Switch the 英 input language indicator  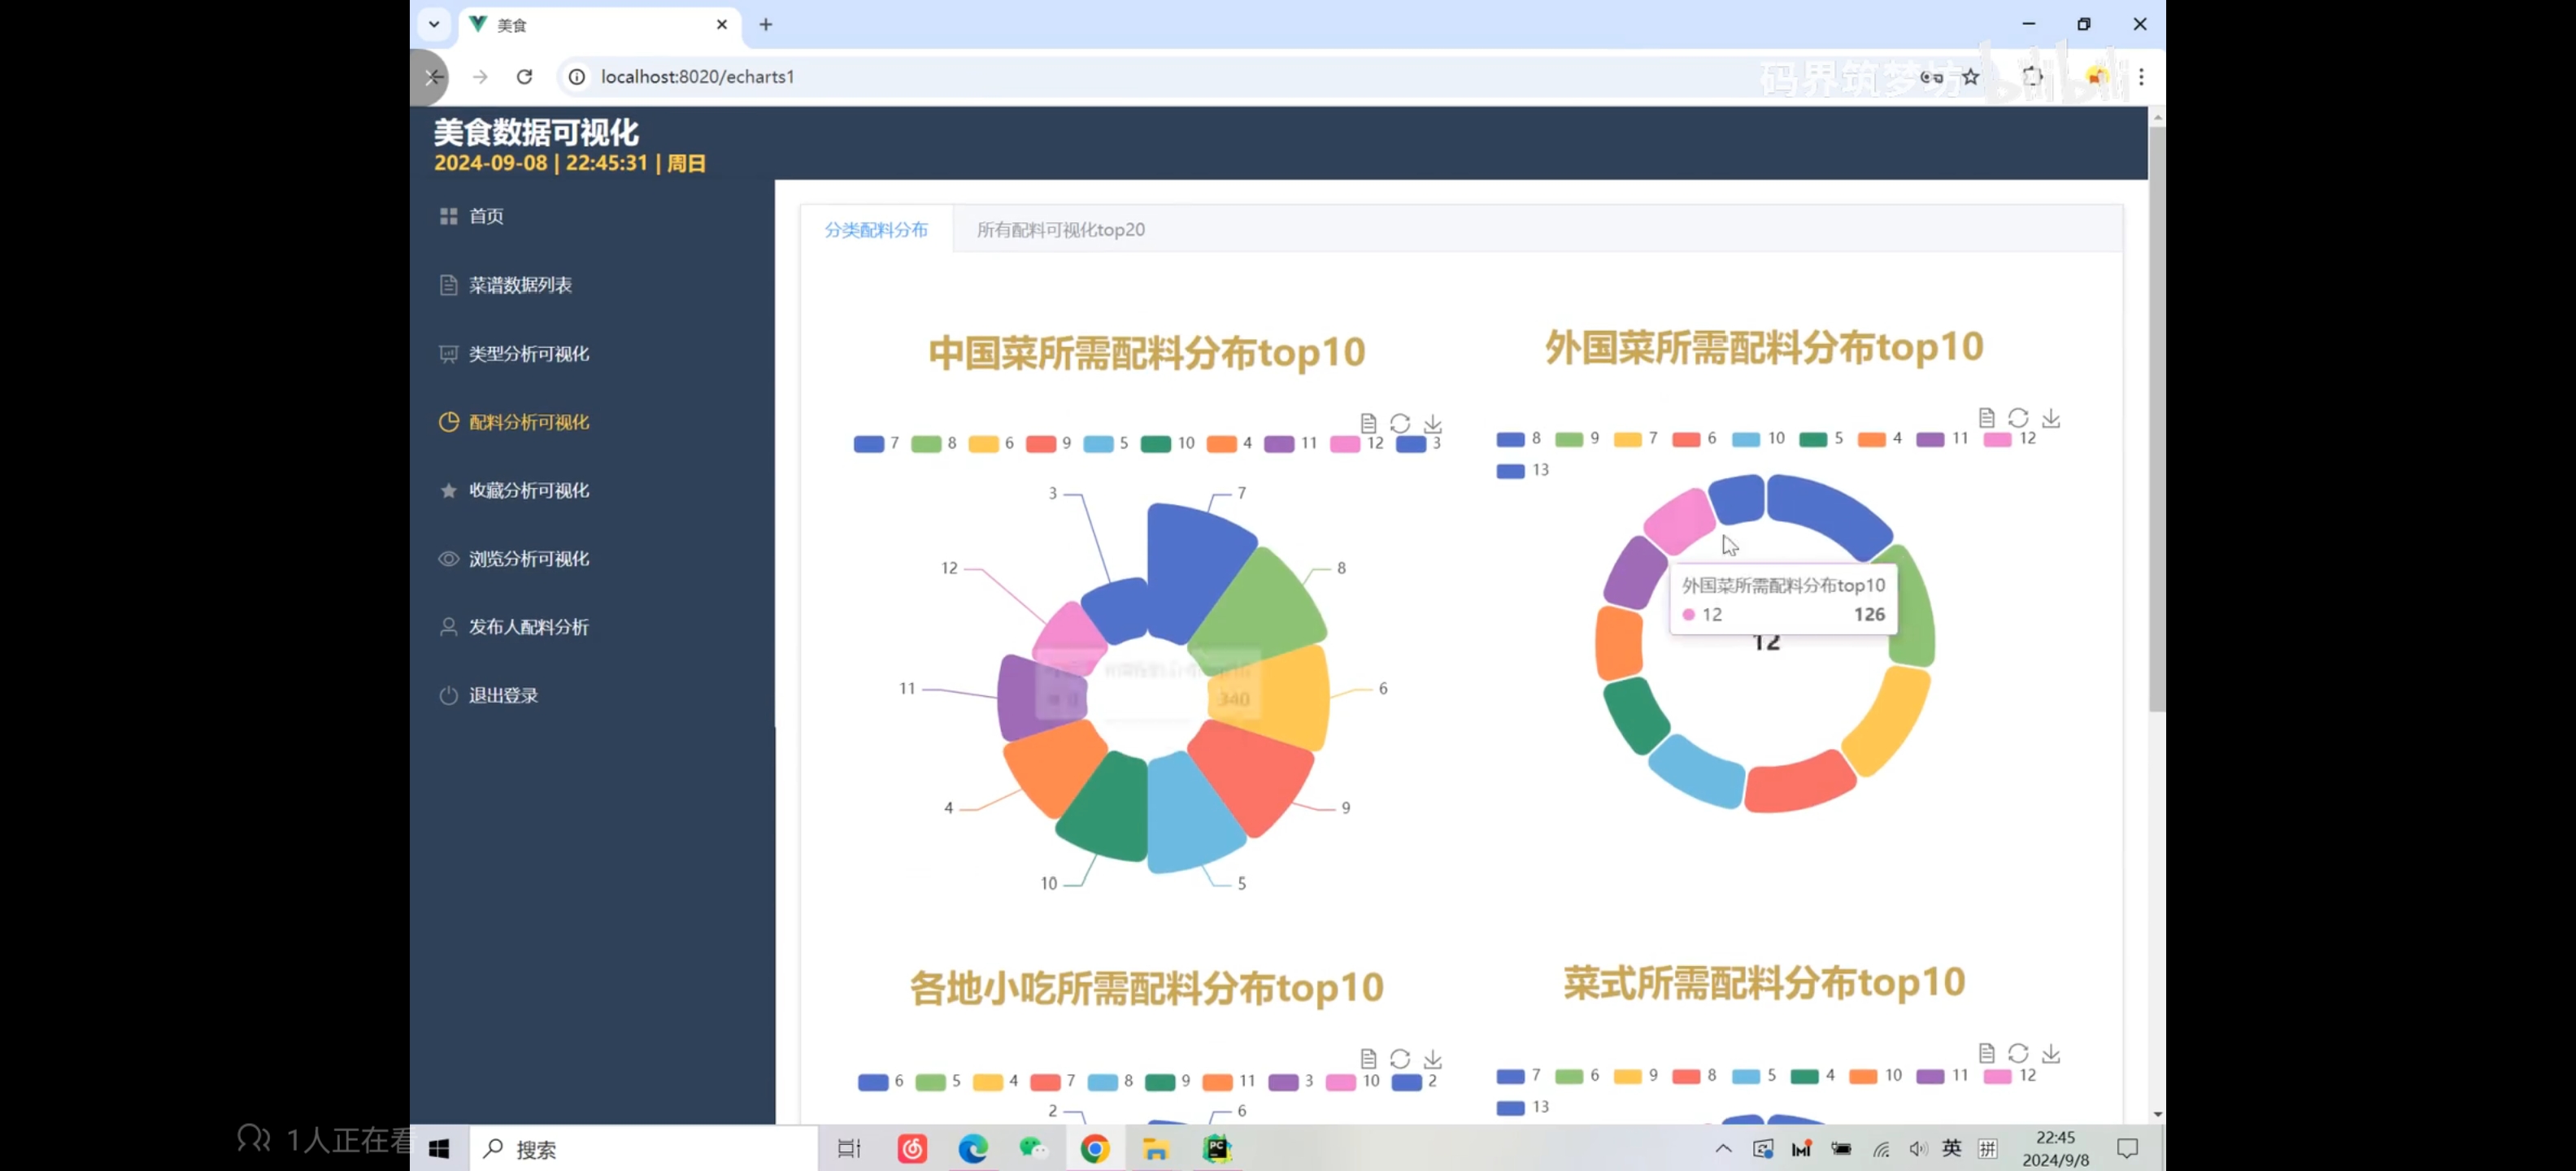[x=1951, y=1148]
